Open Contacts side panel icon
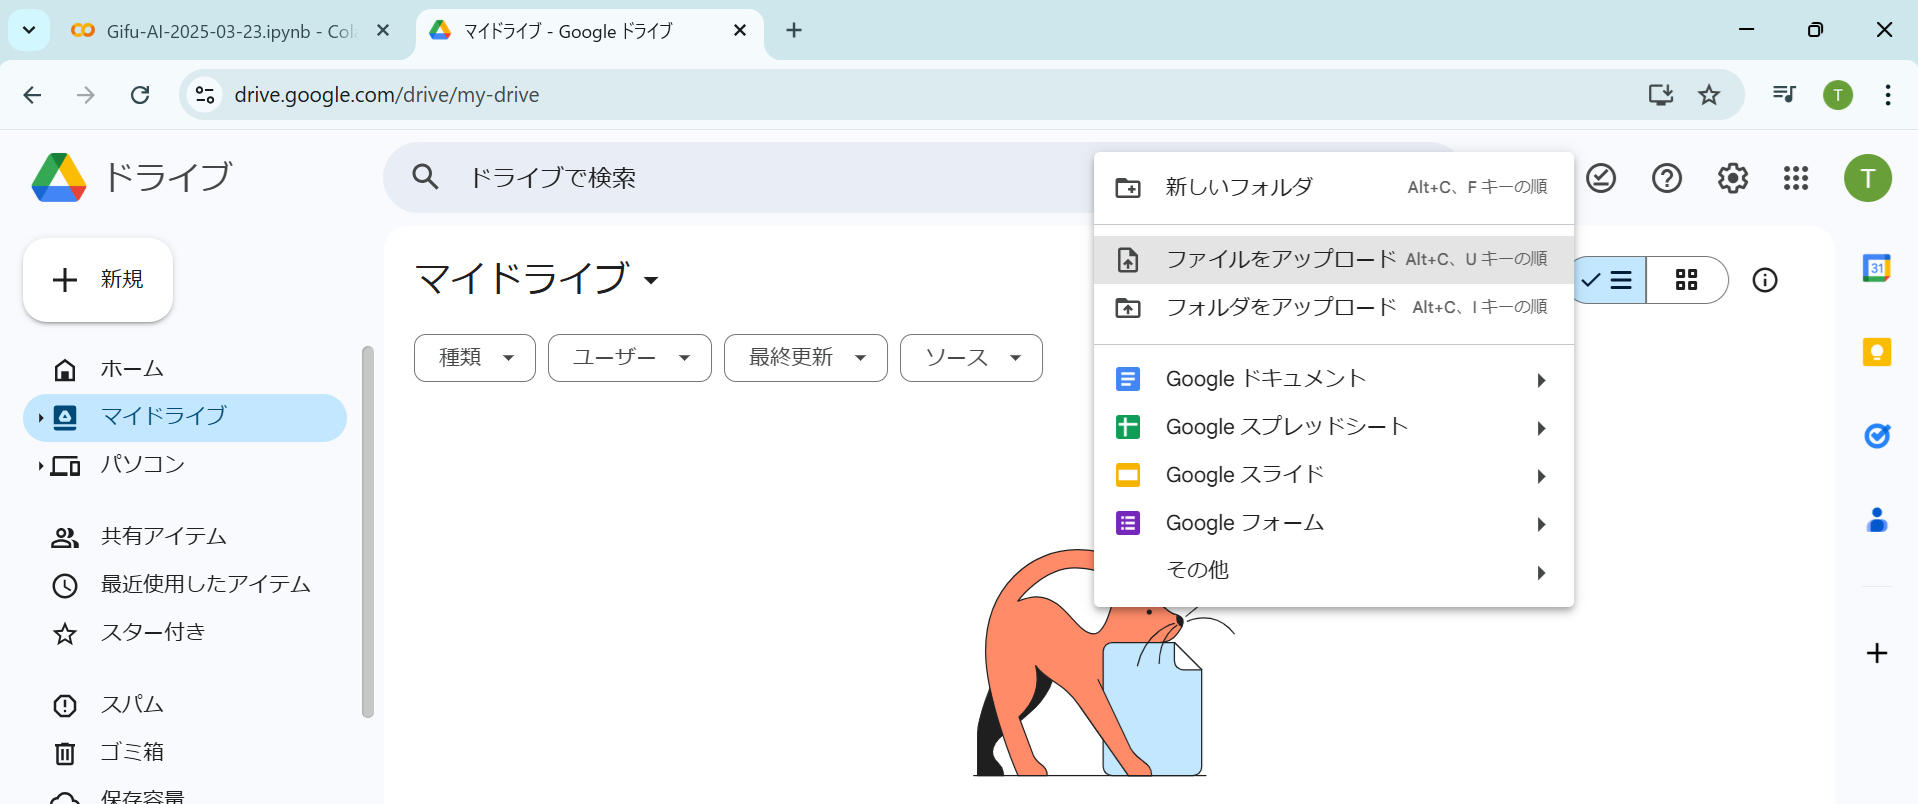This screenshot has width=1918, height=804. [x=1877, y=520]
